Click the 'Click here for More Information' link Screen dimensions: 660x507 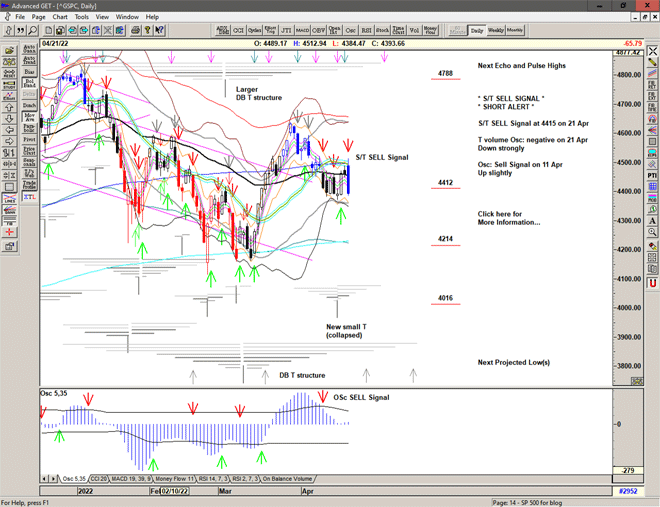(x=508, y=218)
